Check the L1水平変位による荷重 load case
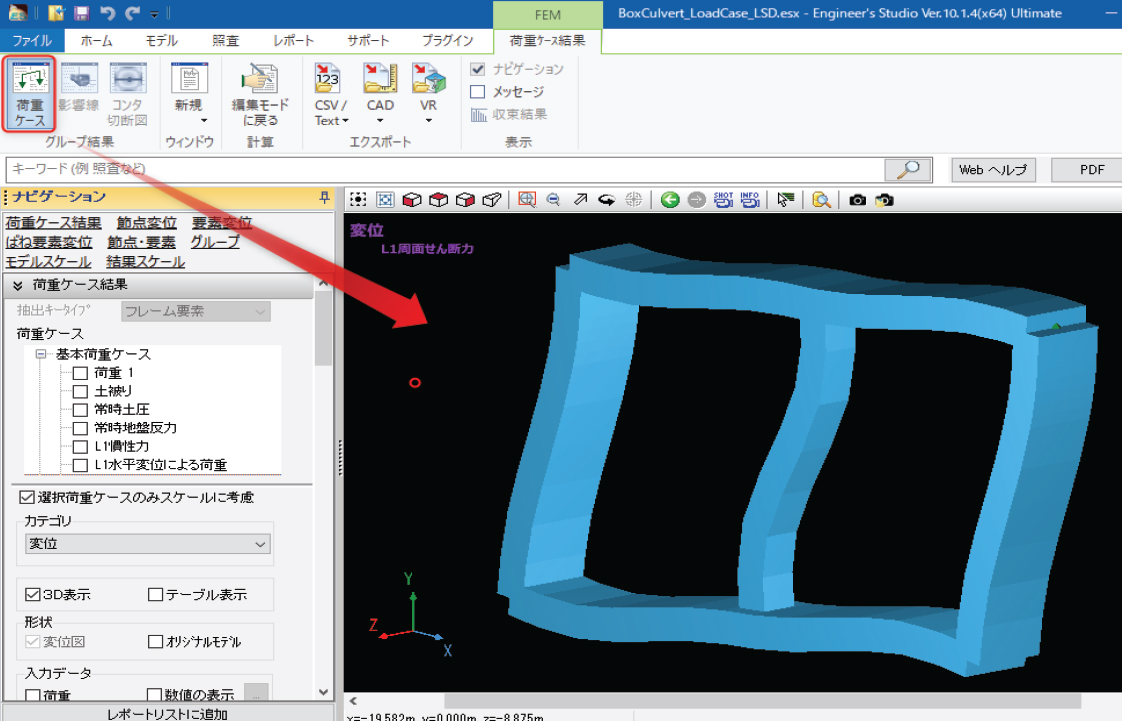Image resolution: width=1122 pixels, height=721 pixels. [x=80, y=466]
